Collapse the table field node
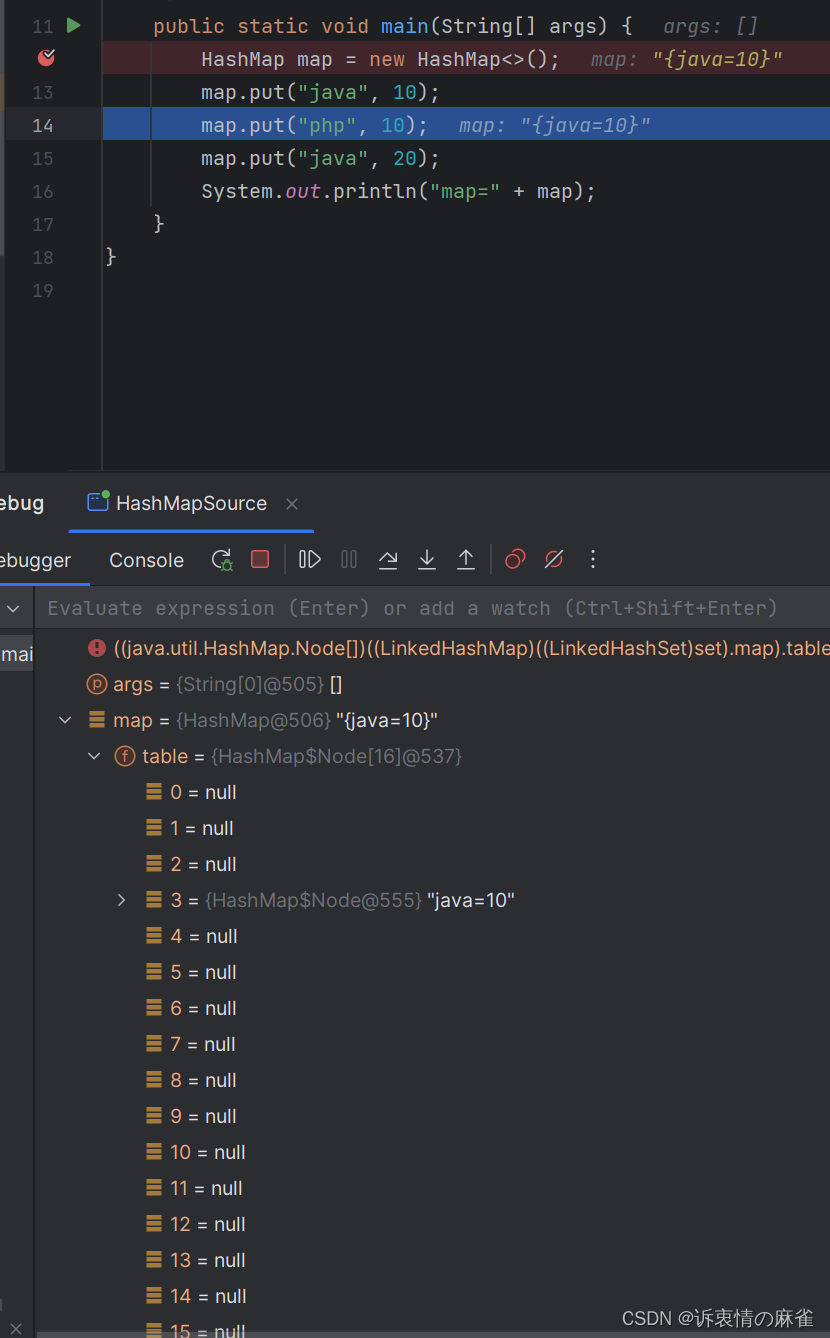Image resolution: width=830 pixels, height=1338 pixels. 95,756
